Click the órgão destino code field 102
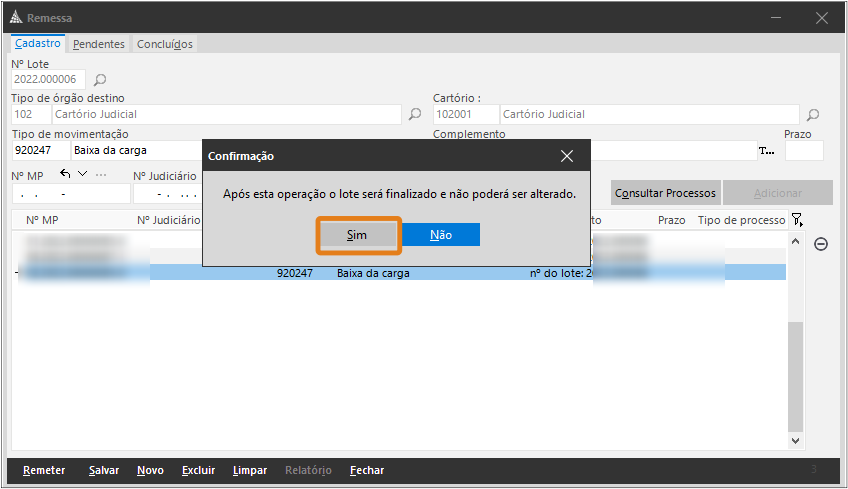Image resolution: width=848 pixels, height=489 pixels. coord(31,115)
